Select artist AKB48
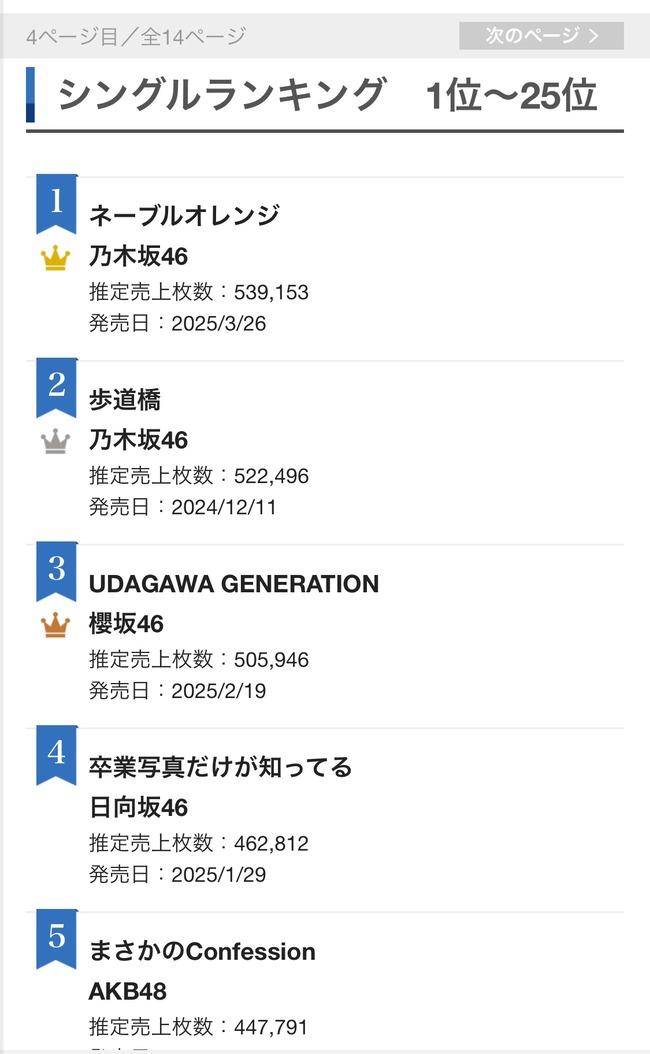The height and width of the screenshot is (1054, 650). click(x=128, y=991)
